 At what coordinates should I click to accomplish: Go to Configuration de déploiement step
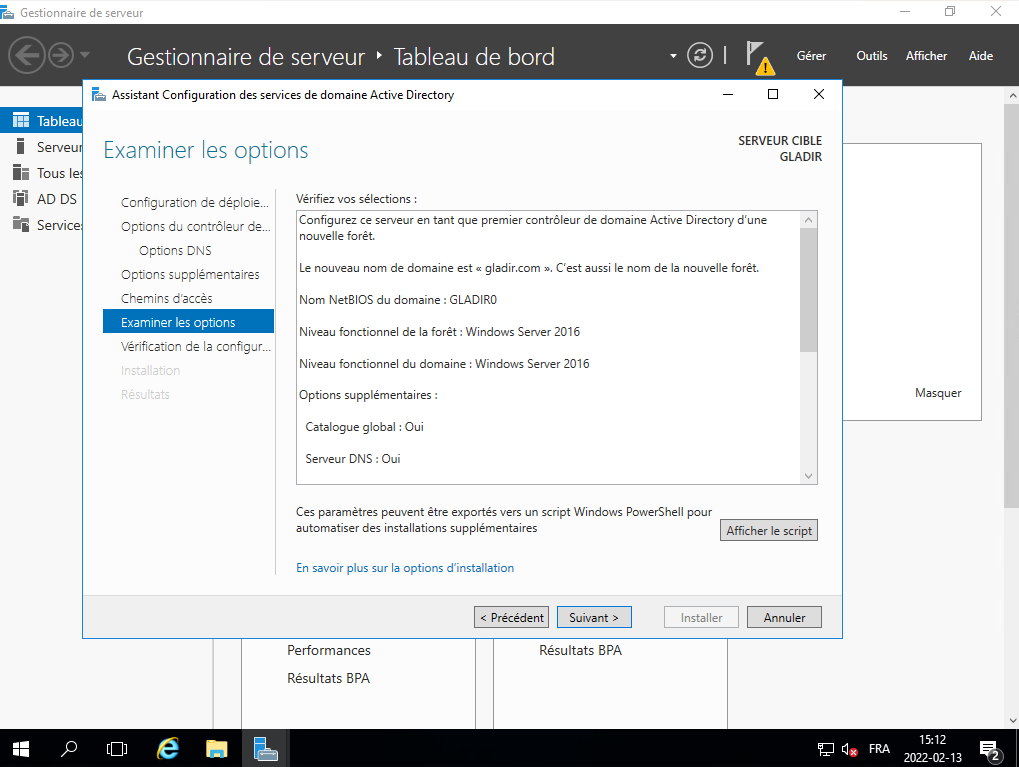[x=194, y=202]
